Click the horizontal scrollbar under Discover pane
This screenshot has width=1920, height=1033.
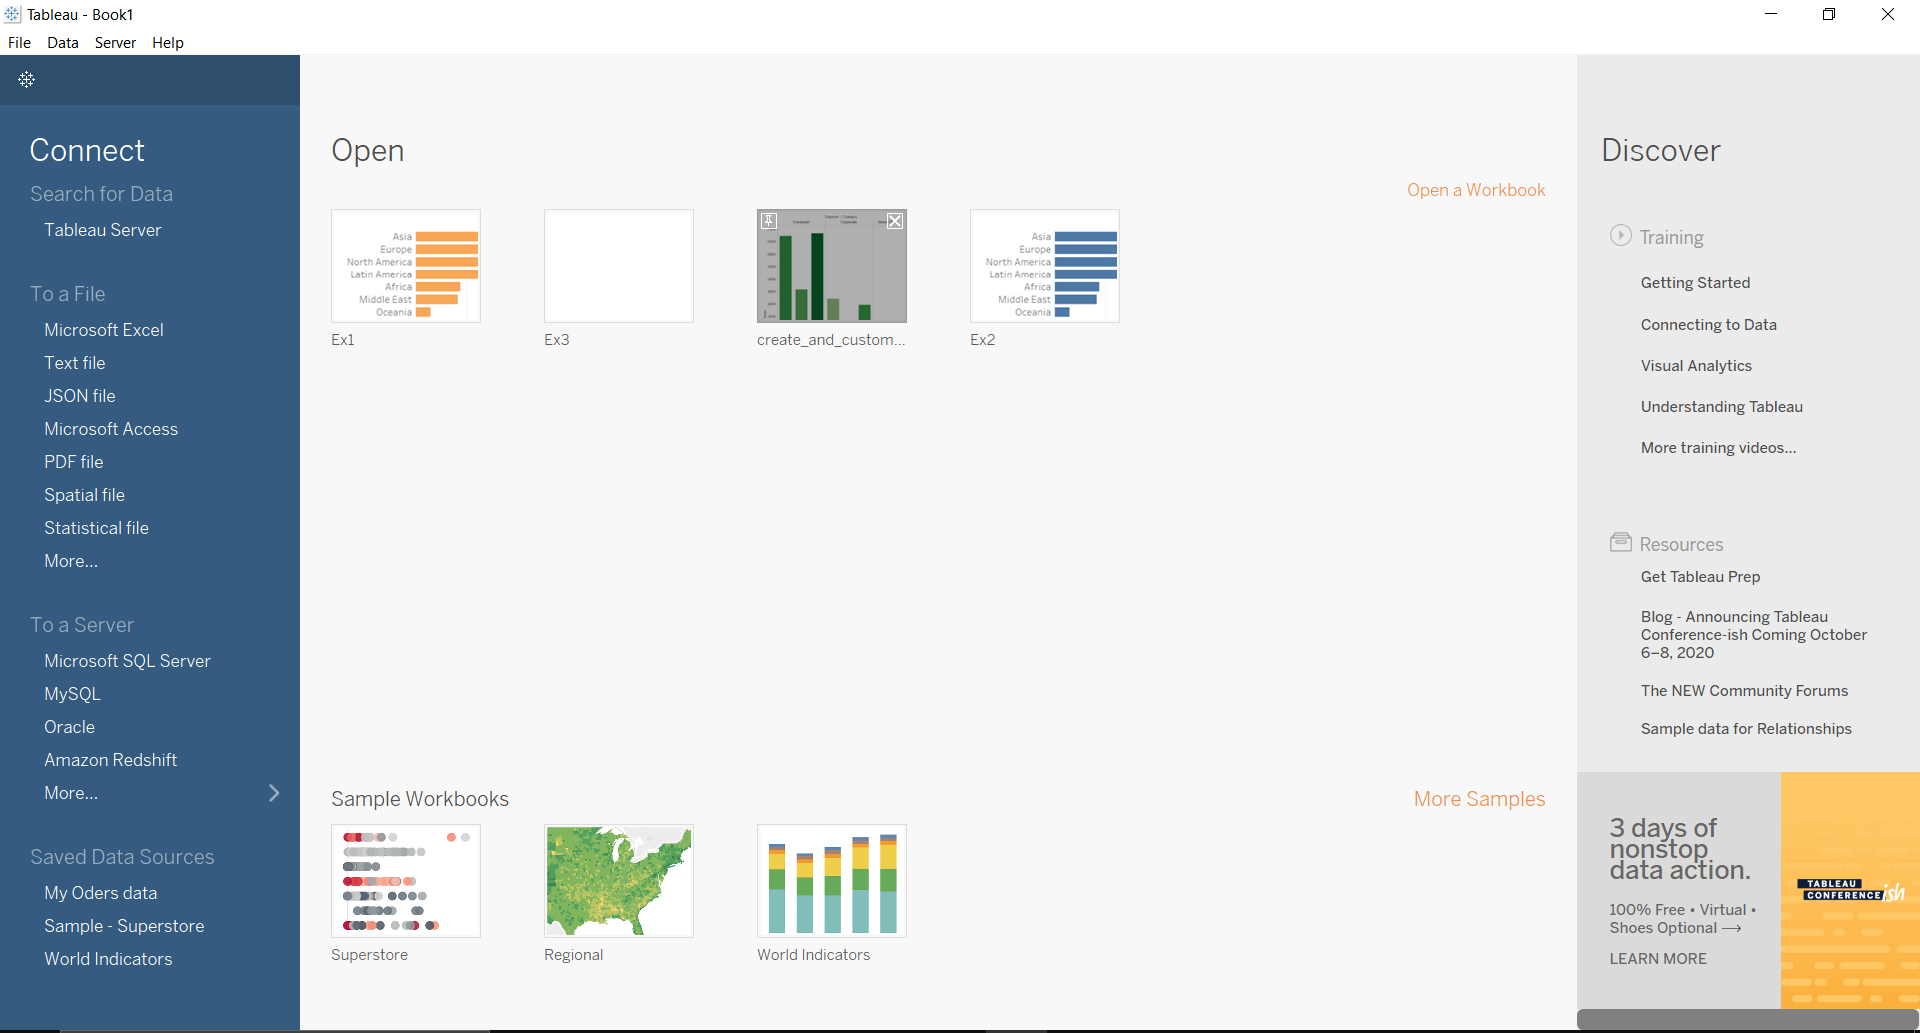1747,1019
